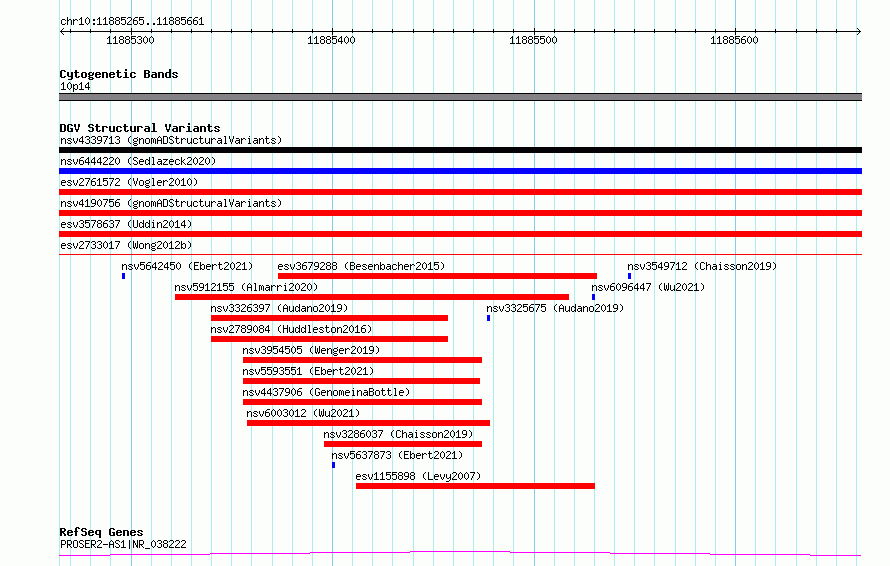
Task: Click the esv3578637 (Uddin2014) label
Action: coord(126,224)
